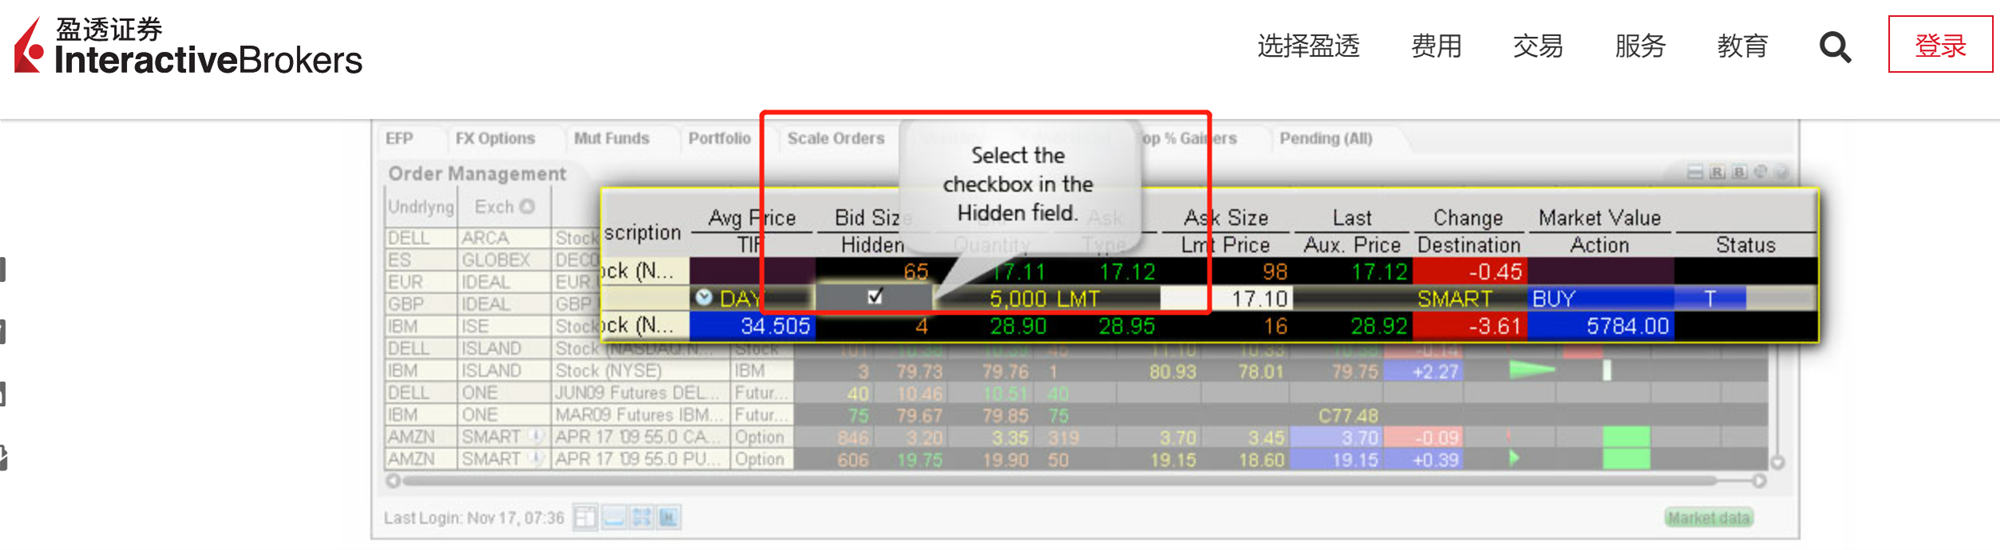Tick the Hidden checkbox in order row

click(x=875, y=297)
